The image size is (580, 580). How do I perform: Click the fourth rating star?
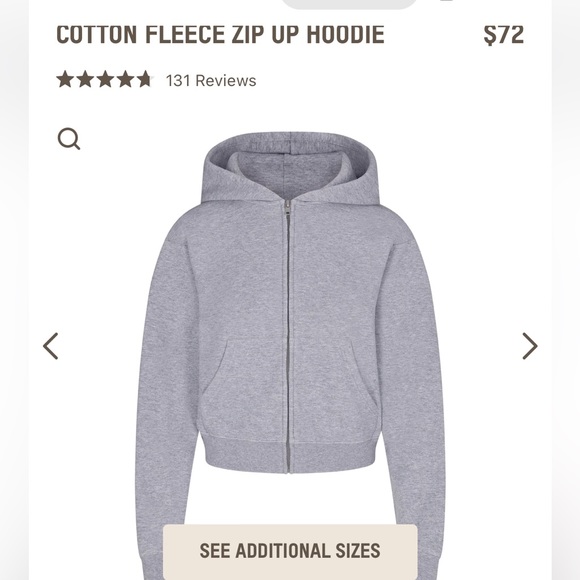[125, 79]
